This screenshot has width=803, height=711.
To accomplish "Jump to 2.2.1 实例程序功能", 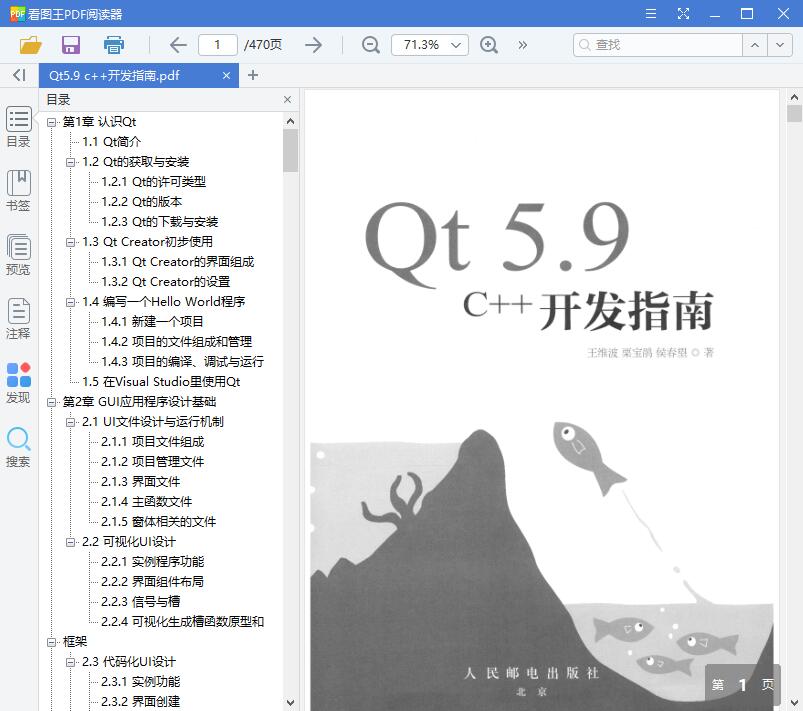I will pyautogui.click(x=153, y=561).
